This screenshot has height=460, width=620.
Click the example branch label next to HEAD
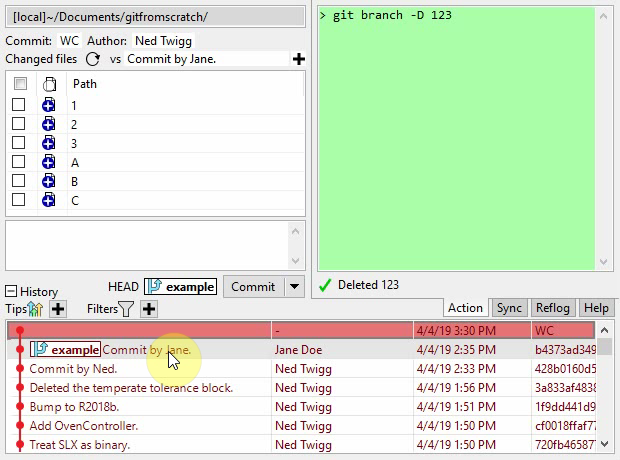[x=180, y=287]
